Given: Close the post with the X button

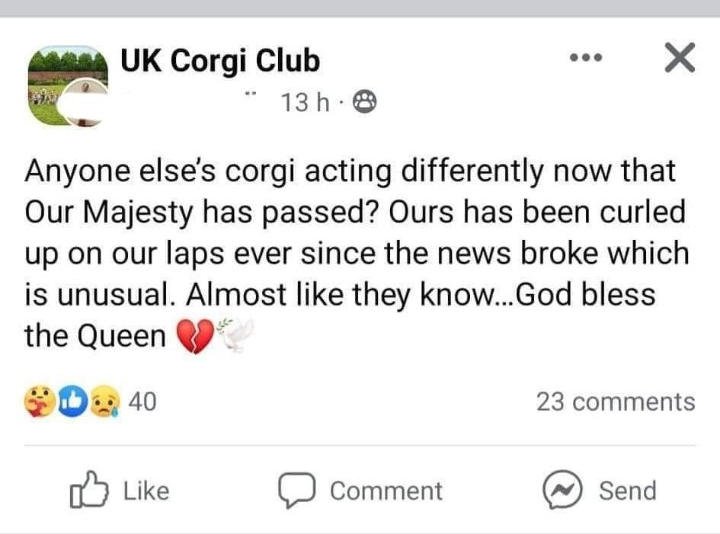Looking at the screenshot, I should point(679,60).
